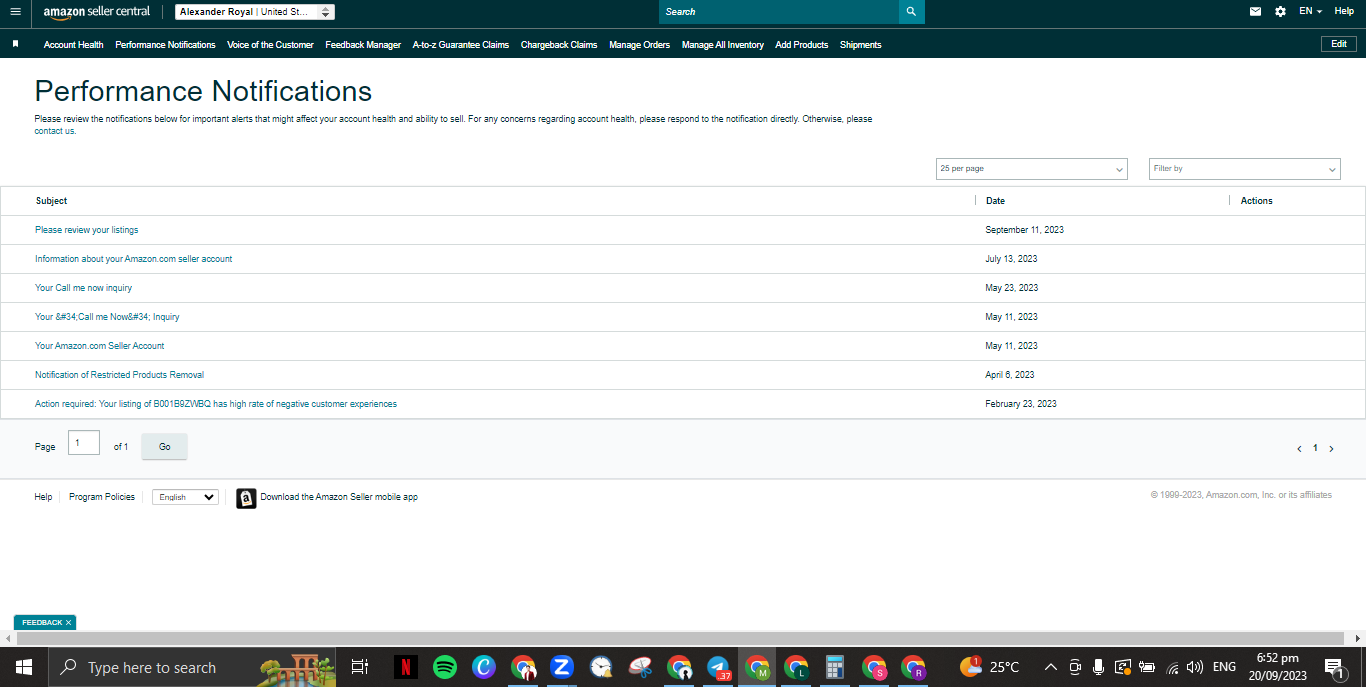This screenshot has height=687, width=1366.
Task: Close the Feedback tab
Action: (68, 622)
